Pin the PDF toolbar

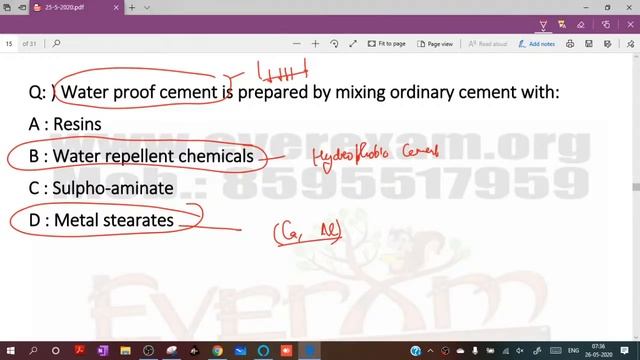[630, 44]
